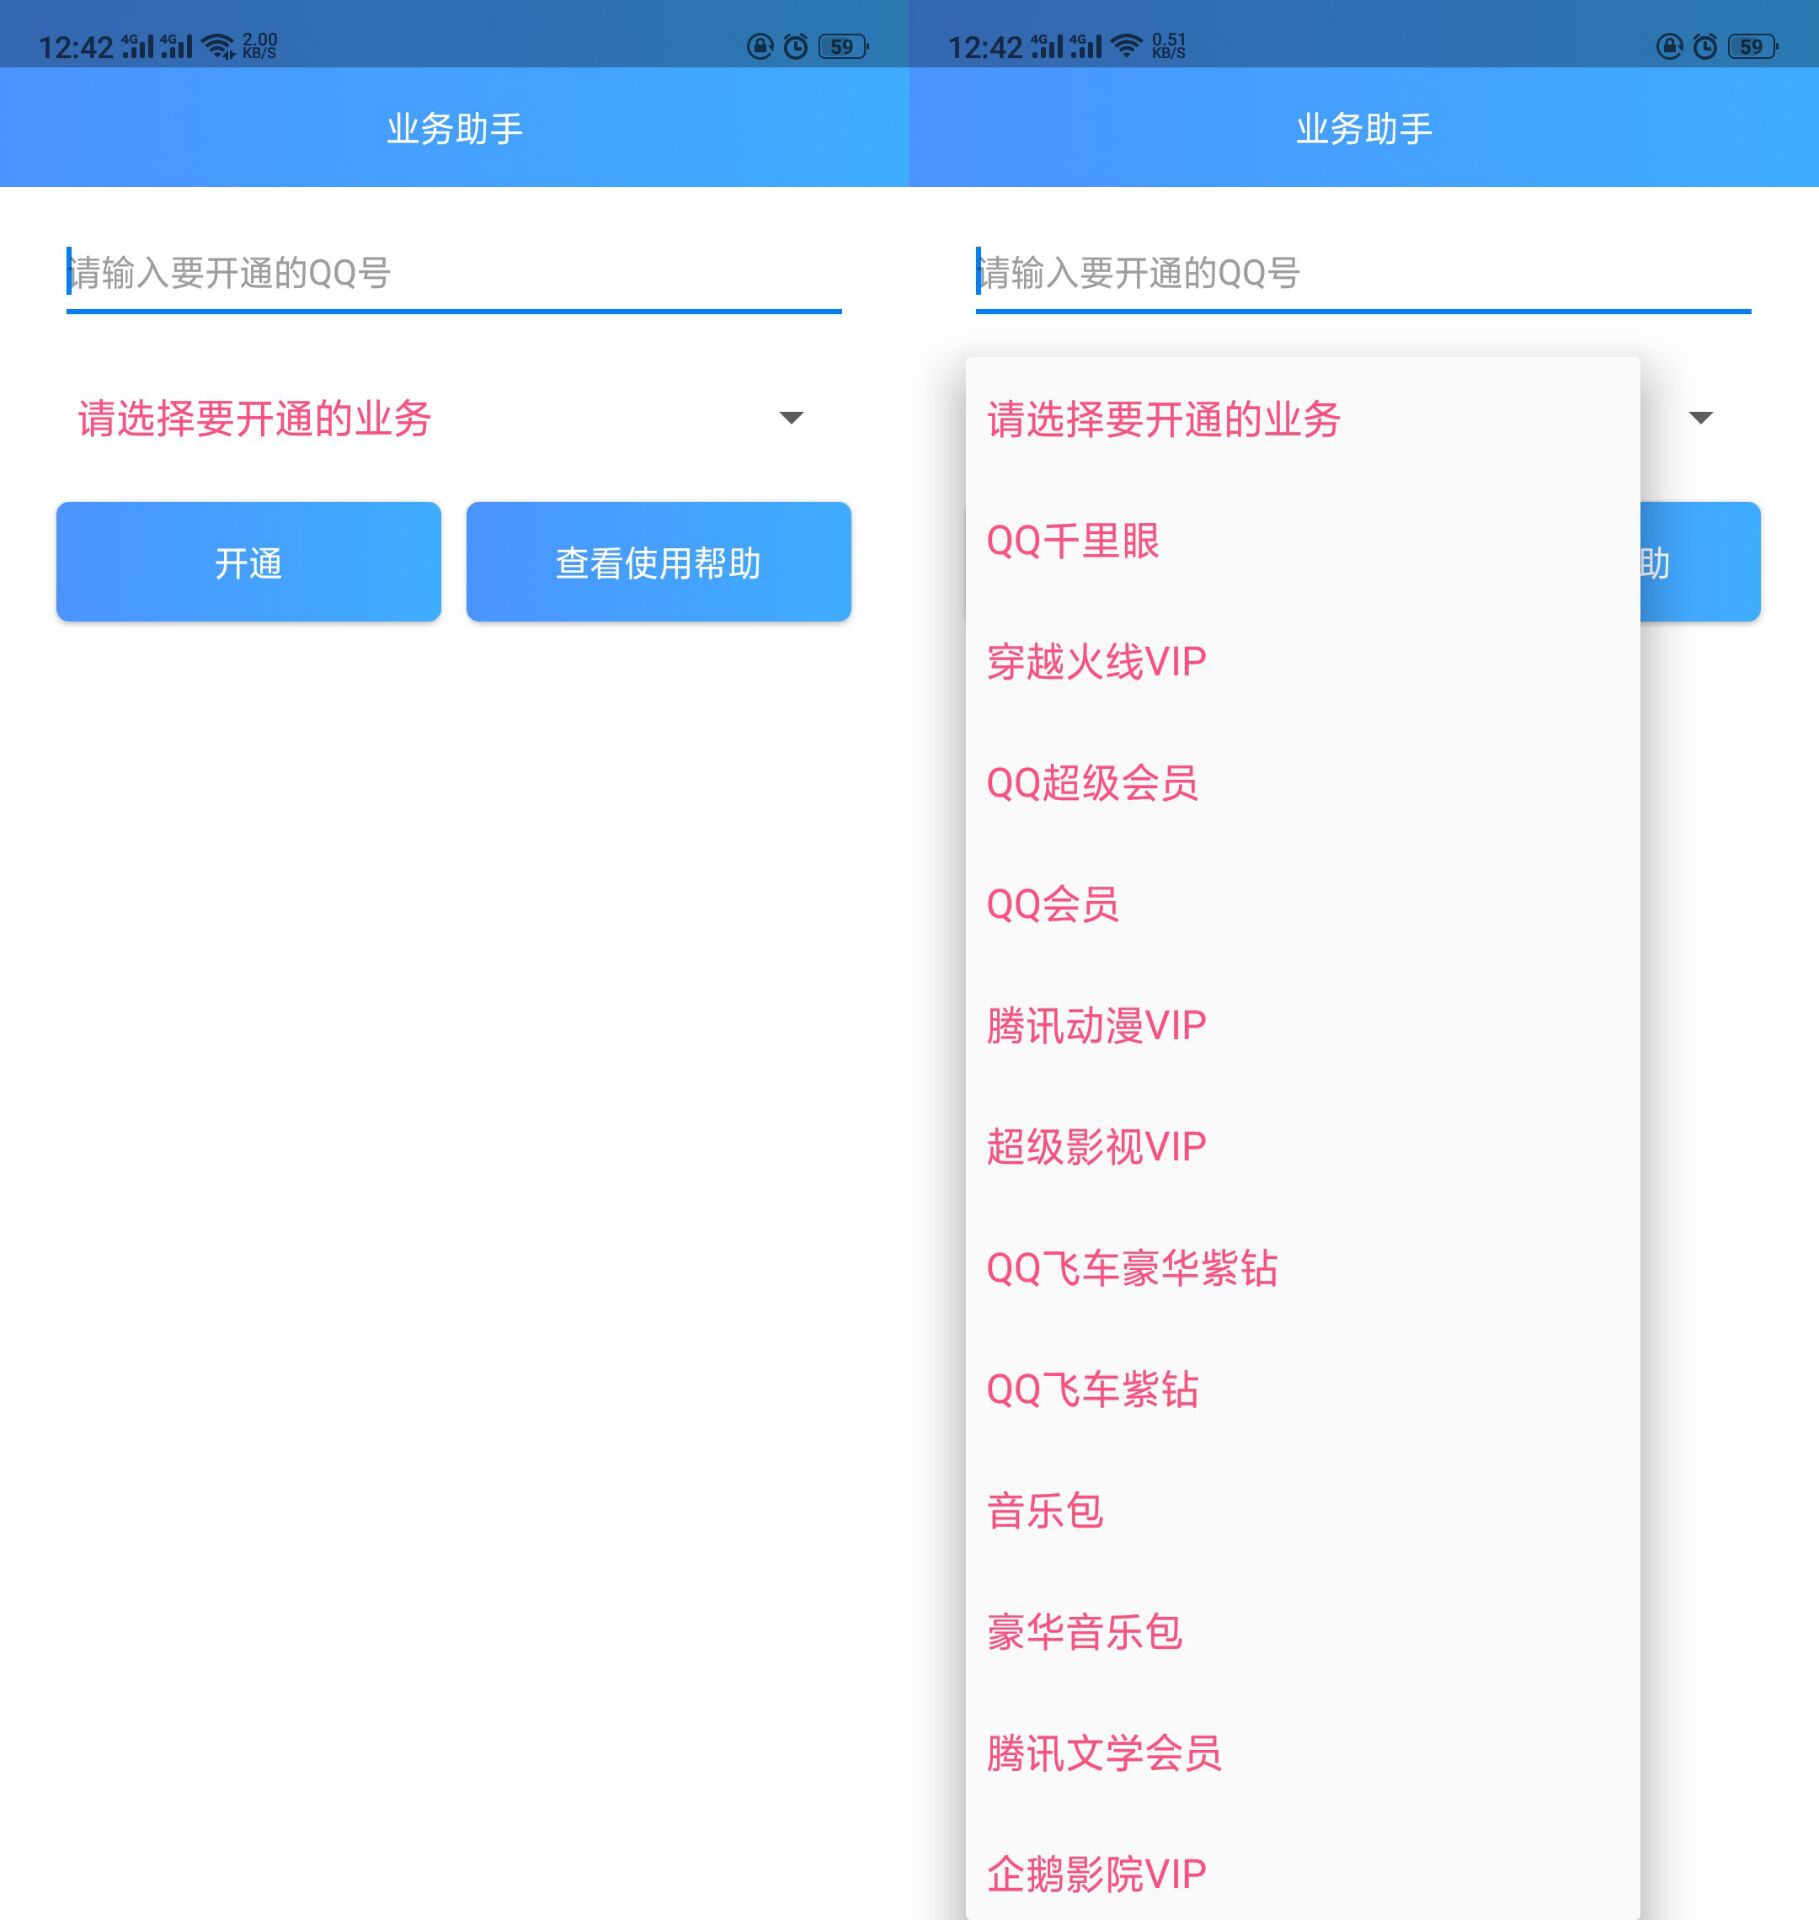Choose 穿越火线VIP option

[1096, 662]
